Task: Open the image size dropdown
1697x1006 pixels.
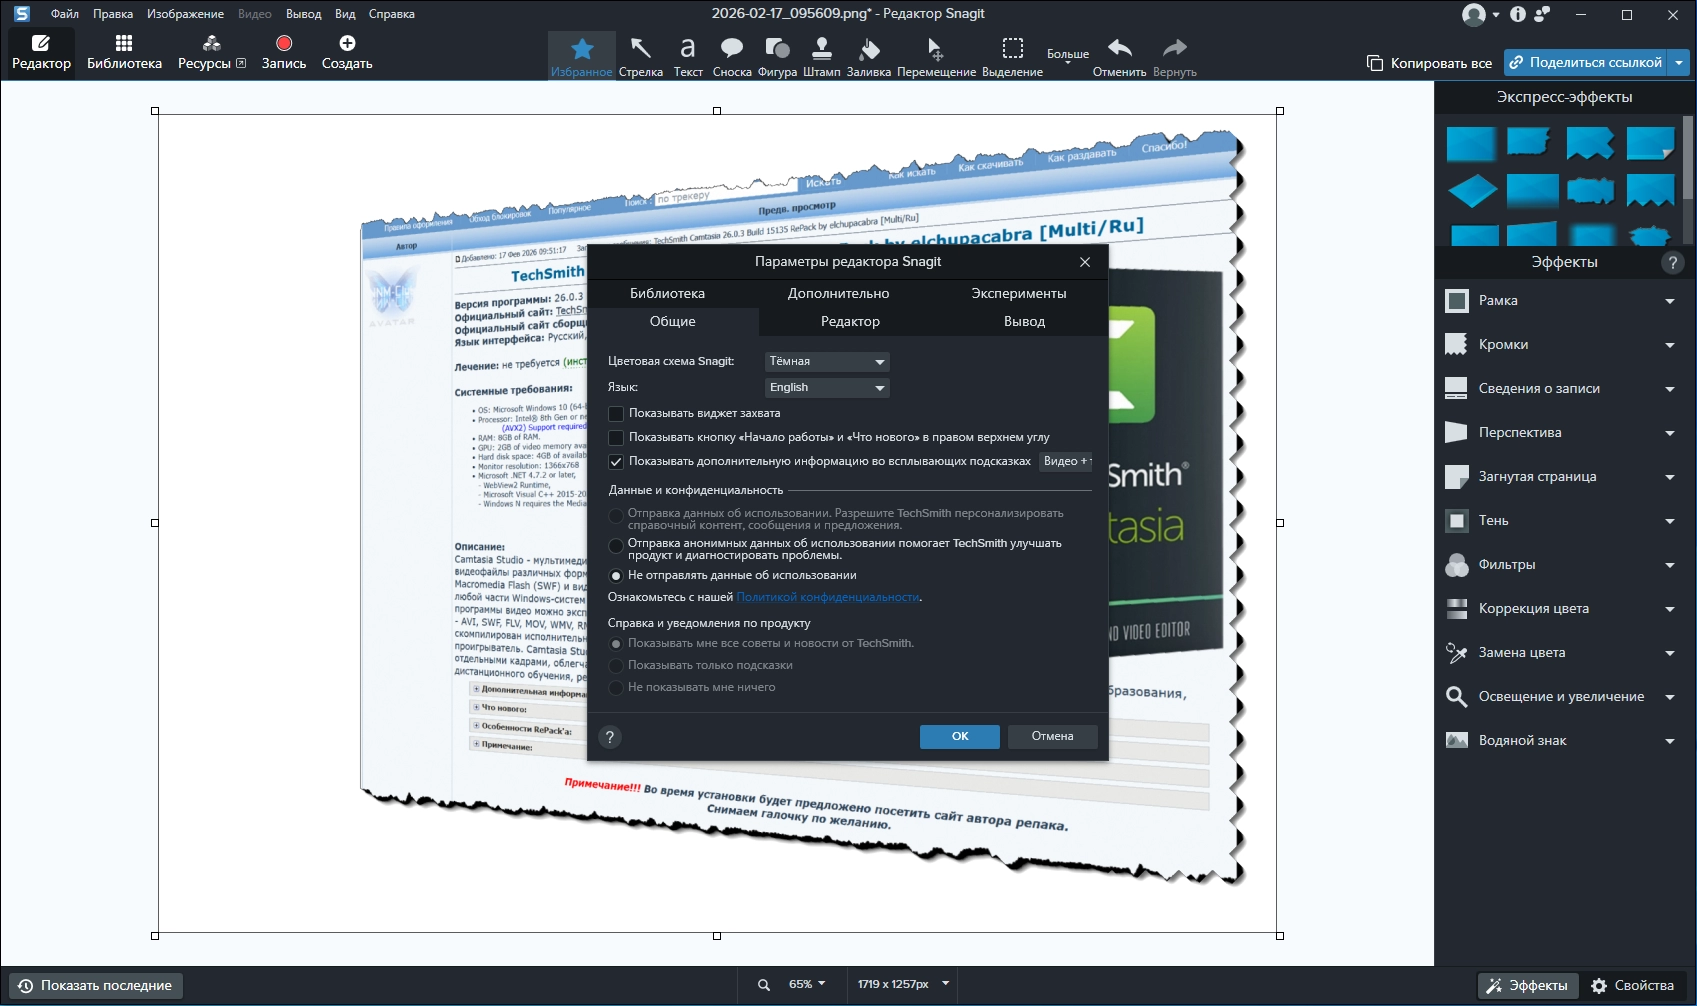Action: point(903,985)
